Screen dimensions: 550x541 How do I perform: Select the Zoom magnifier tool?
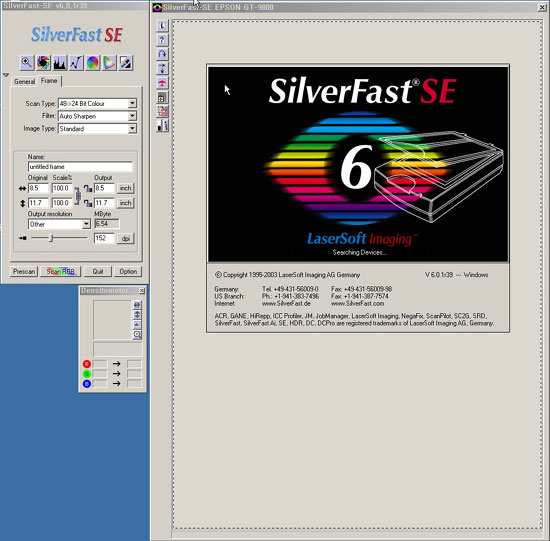click(27, 63)
